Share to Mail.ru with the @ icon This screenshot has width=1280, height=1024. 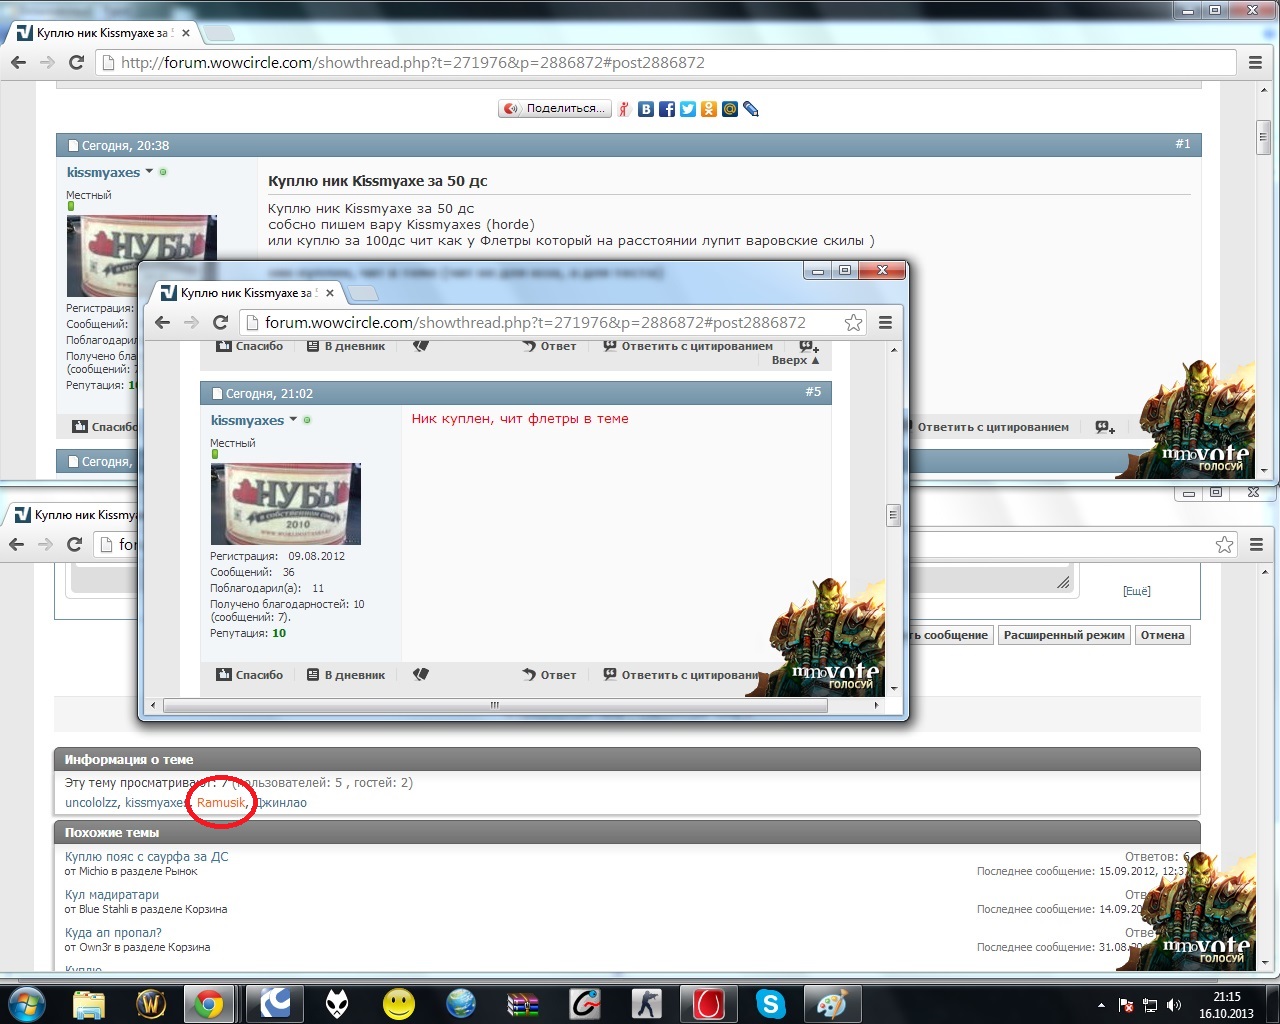point(730,109)
